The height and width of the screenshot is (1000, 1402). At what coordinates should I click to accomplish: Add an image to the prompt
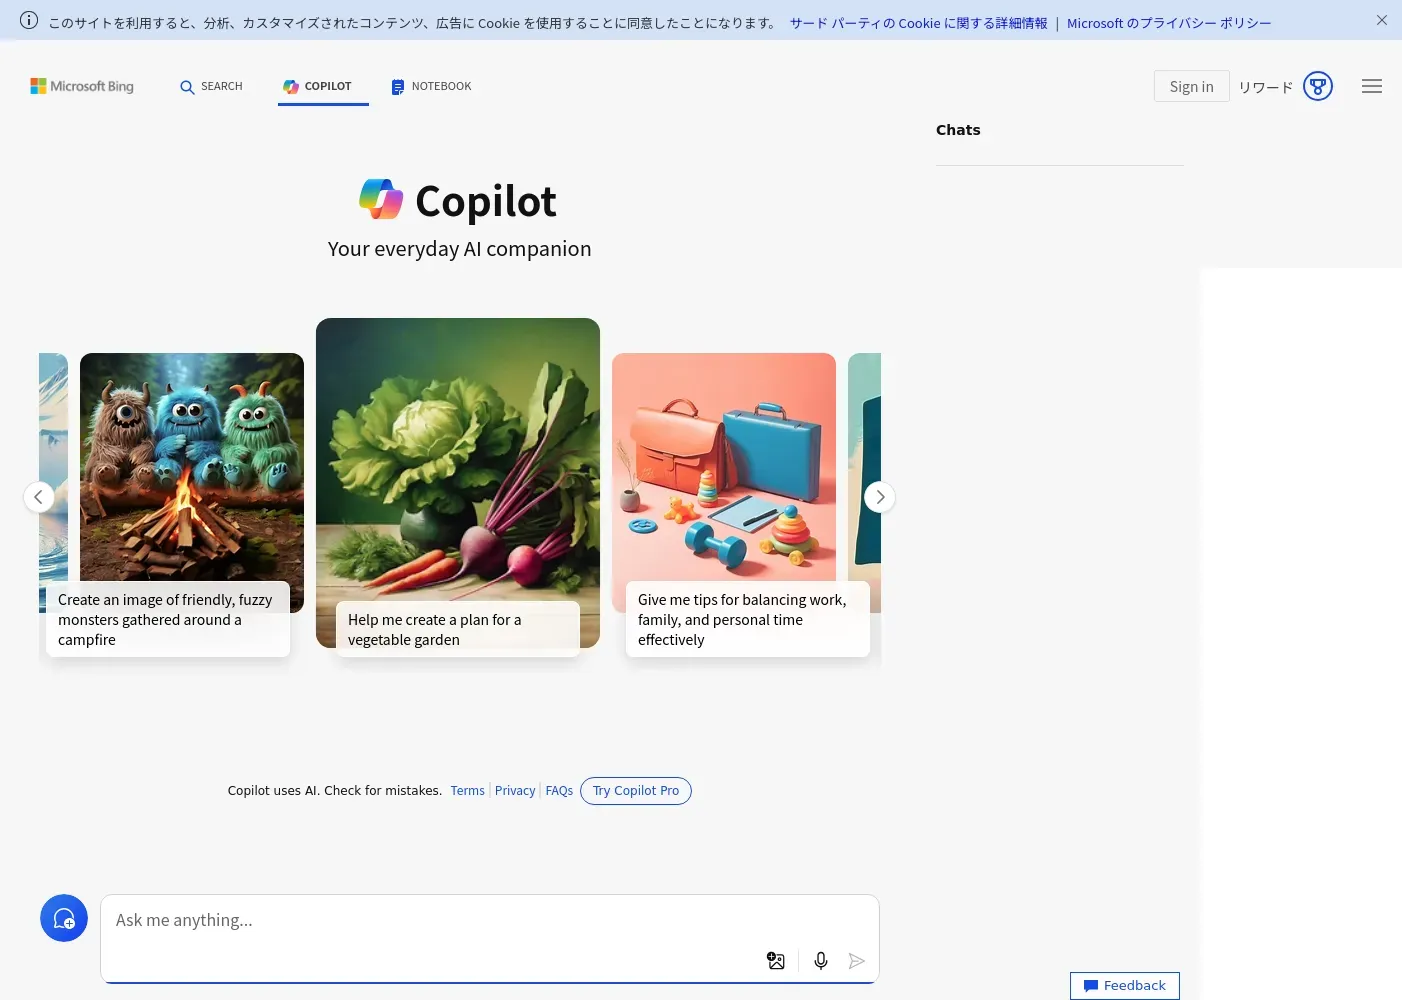pyautogui.click(x=776, y=961)
